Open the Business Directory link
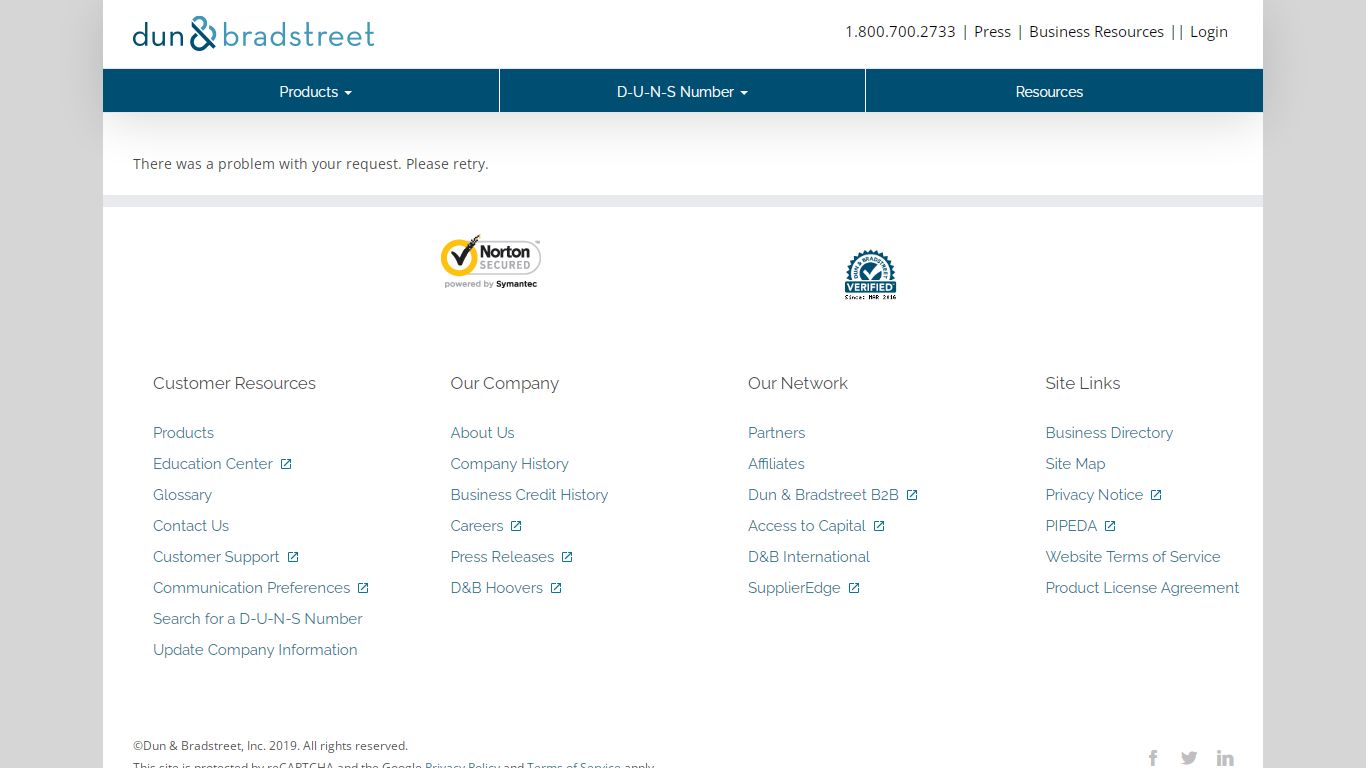The width and height of the screenshot is (1366, 768). (x=1109, y=433)
